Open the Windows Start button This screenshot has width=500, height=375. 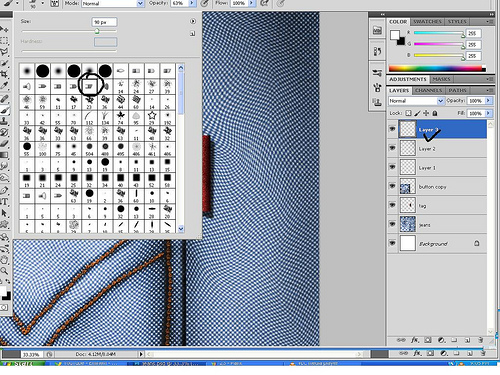point(22,363)
